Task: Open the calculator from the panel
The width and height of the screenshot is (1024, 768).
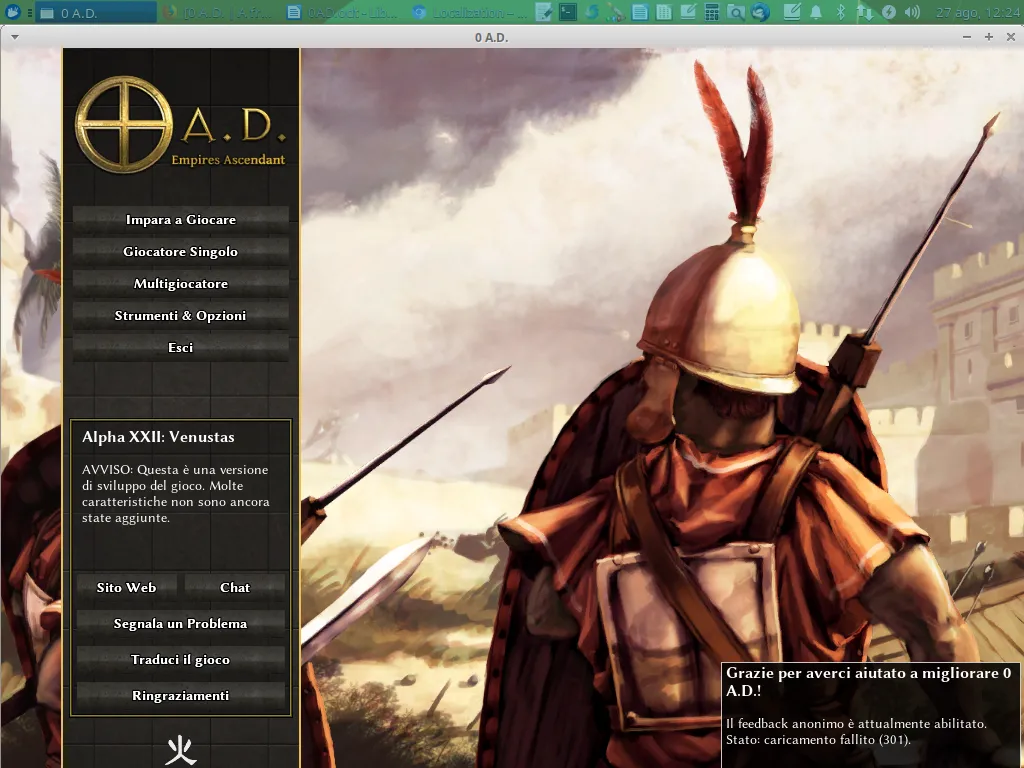Action: pos(712,12)
